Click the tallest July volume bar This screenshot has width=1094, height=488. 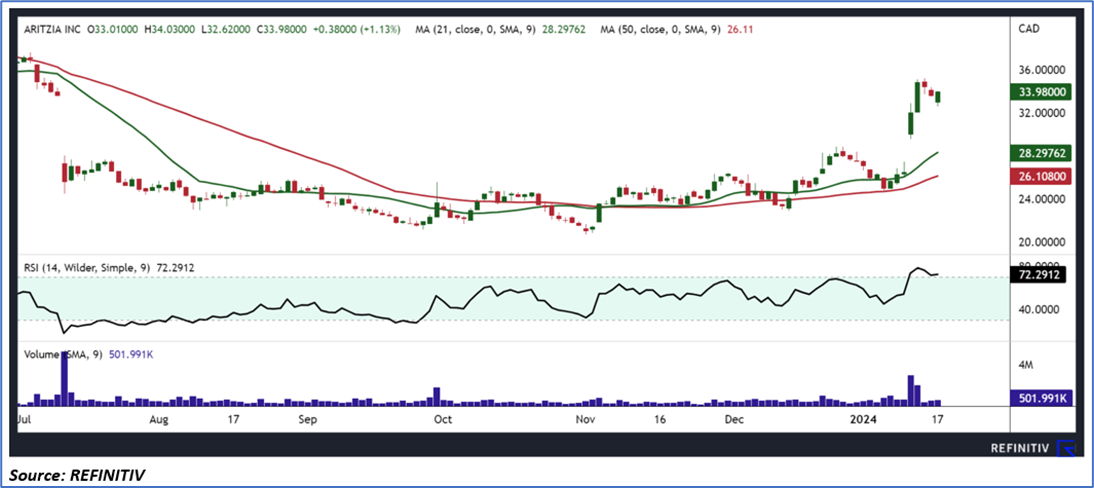click(64, 378)
